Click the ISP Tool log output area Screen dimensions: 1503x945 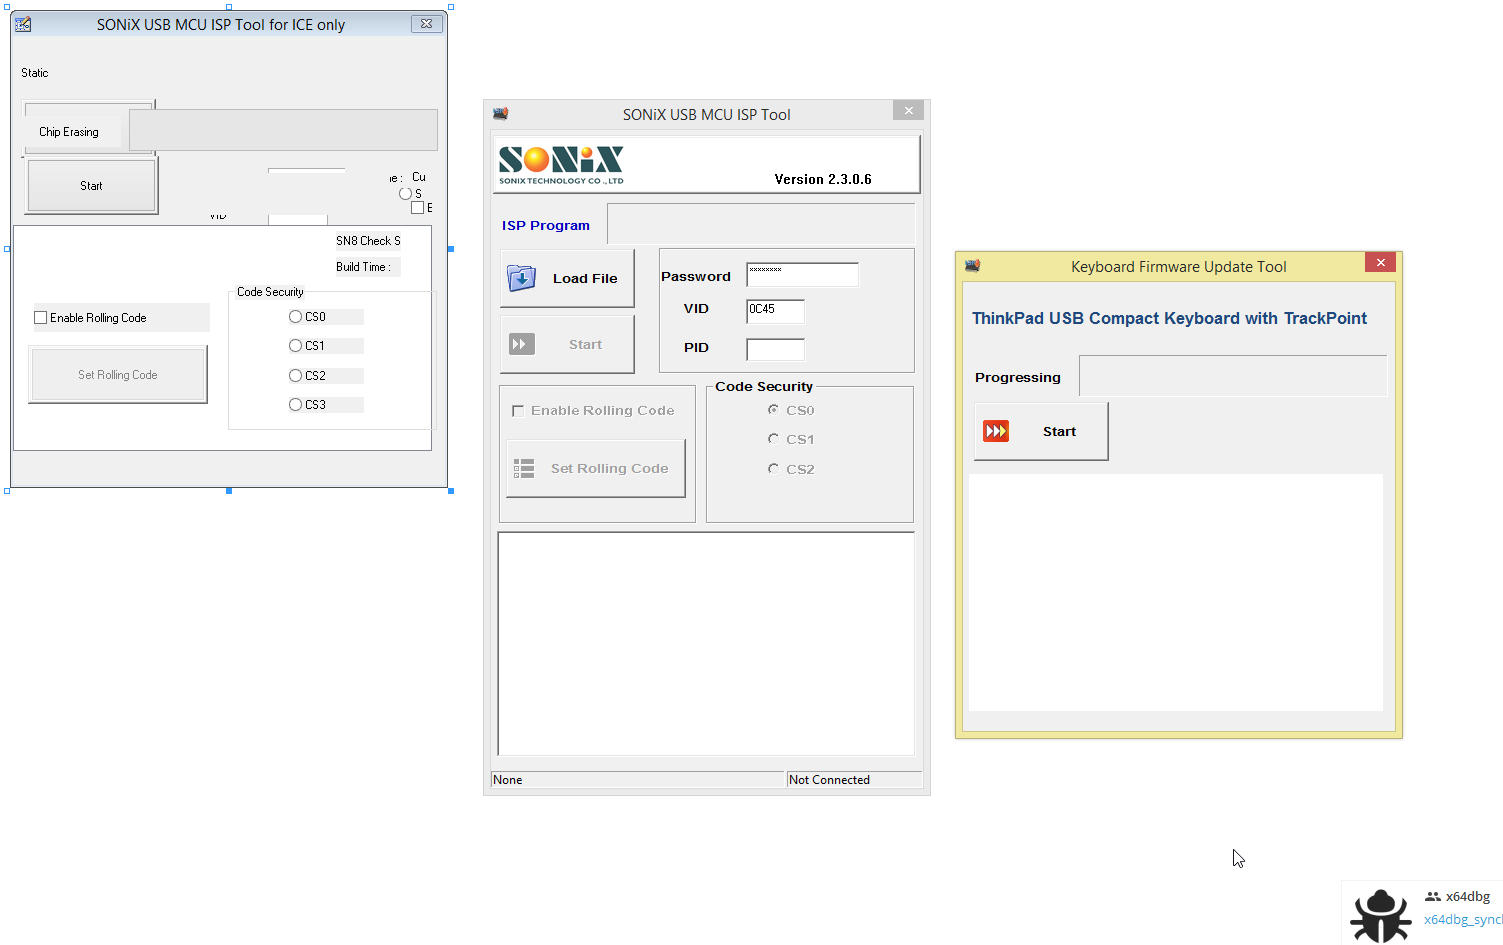point(706,644)
